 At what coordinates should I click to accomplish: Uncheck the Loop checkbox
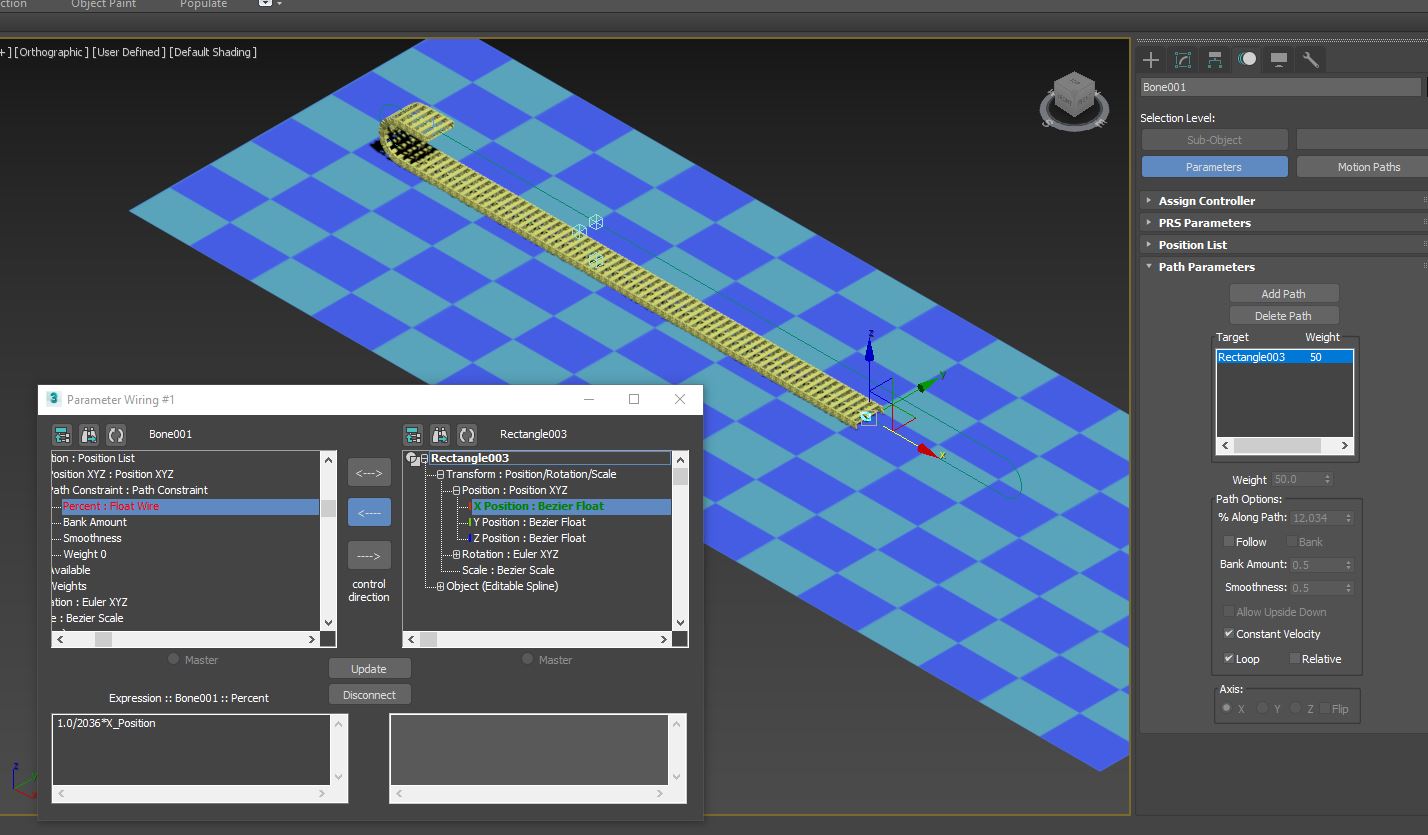(x=1229, y=659)
